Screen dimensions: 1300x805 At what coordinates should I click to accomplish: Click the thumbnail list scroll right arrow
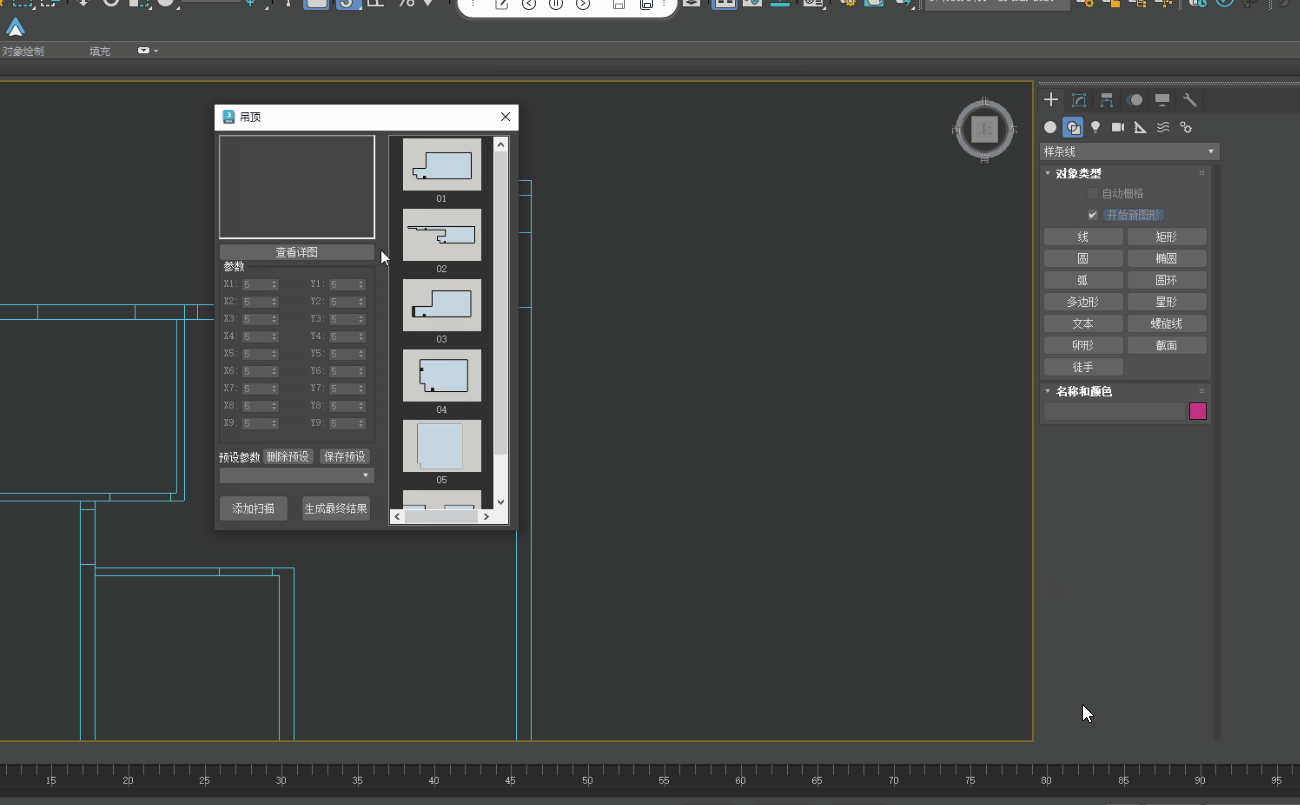(486, 517)
